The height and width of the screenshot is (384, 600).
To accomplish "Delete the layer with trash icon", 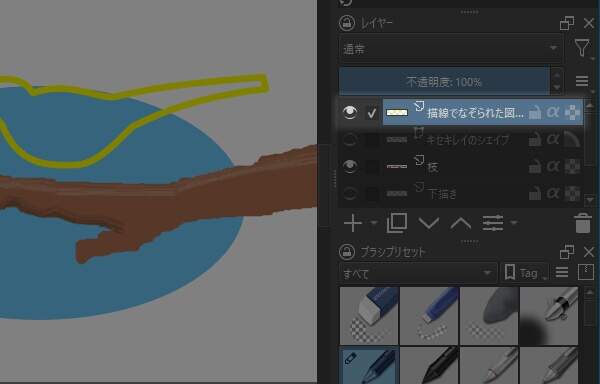I will (583, 223).
